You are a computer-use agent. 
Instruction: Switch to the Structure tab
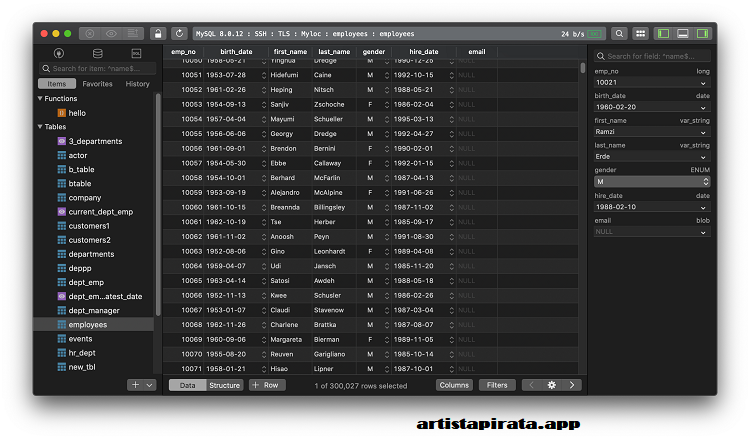(224, 385)
